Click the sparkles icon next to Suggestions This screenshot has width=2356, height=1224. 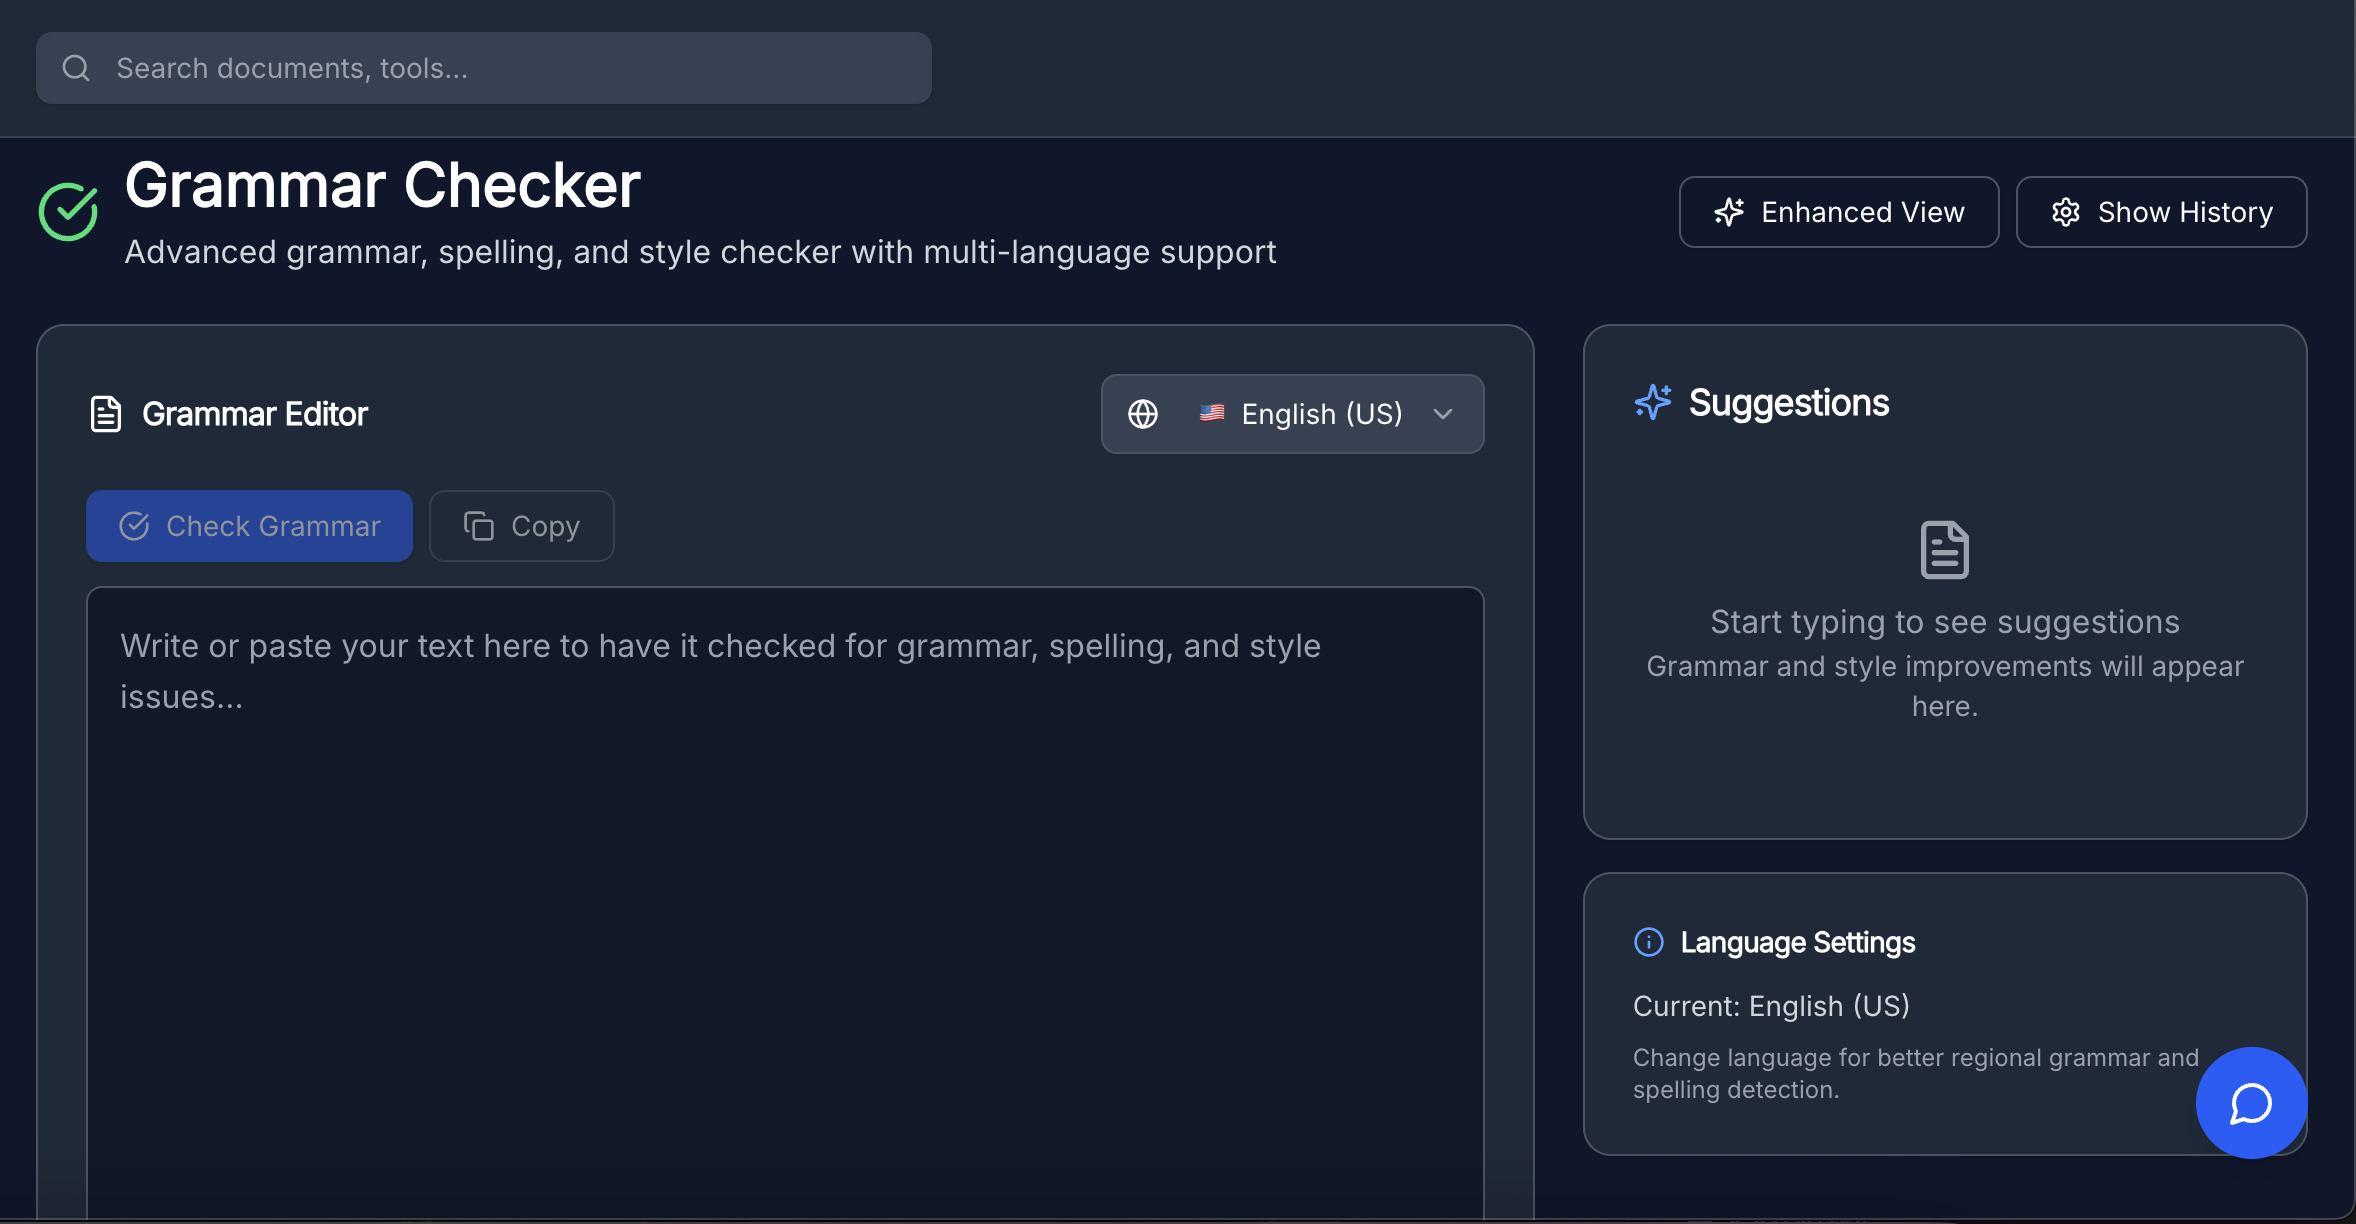pyautogui.click(x=1653, y=402)
